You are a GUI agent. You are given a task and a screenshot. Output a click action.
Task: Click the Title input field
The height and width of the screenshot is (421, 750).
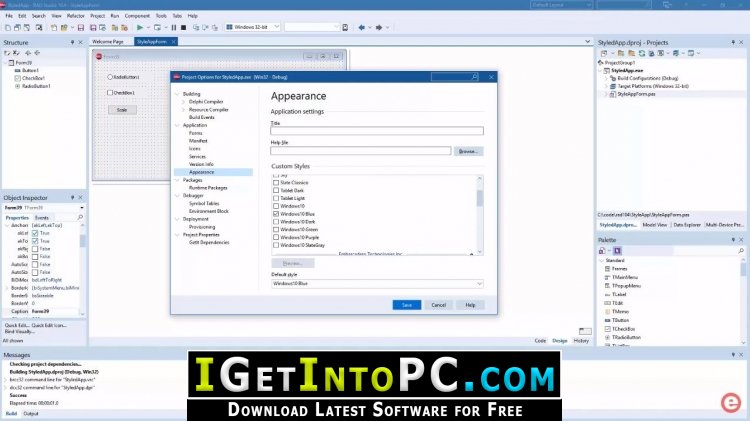377,131
